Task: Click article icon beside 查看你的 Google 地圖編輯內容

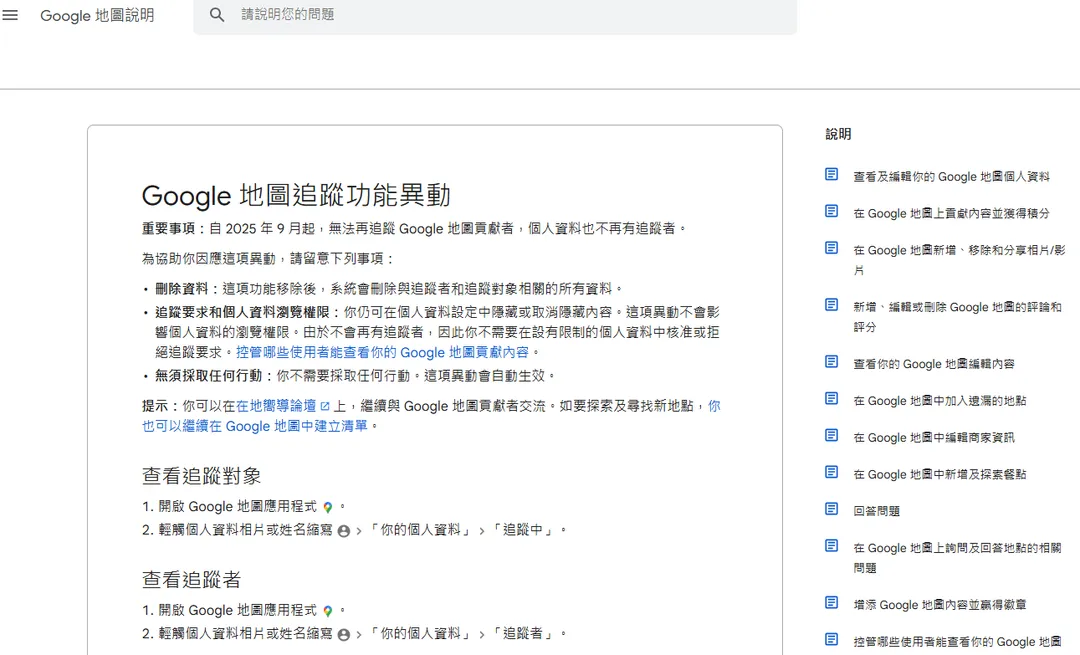Action: click(x=831, y=362)
